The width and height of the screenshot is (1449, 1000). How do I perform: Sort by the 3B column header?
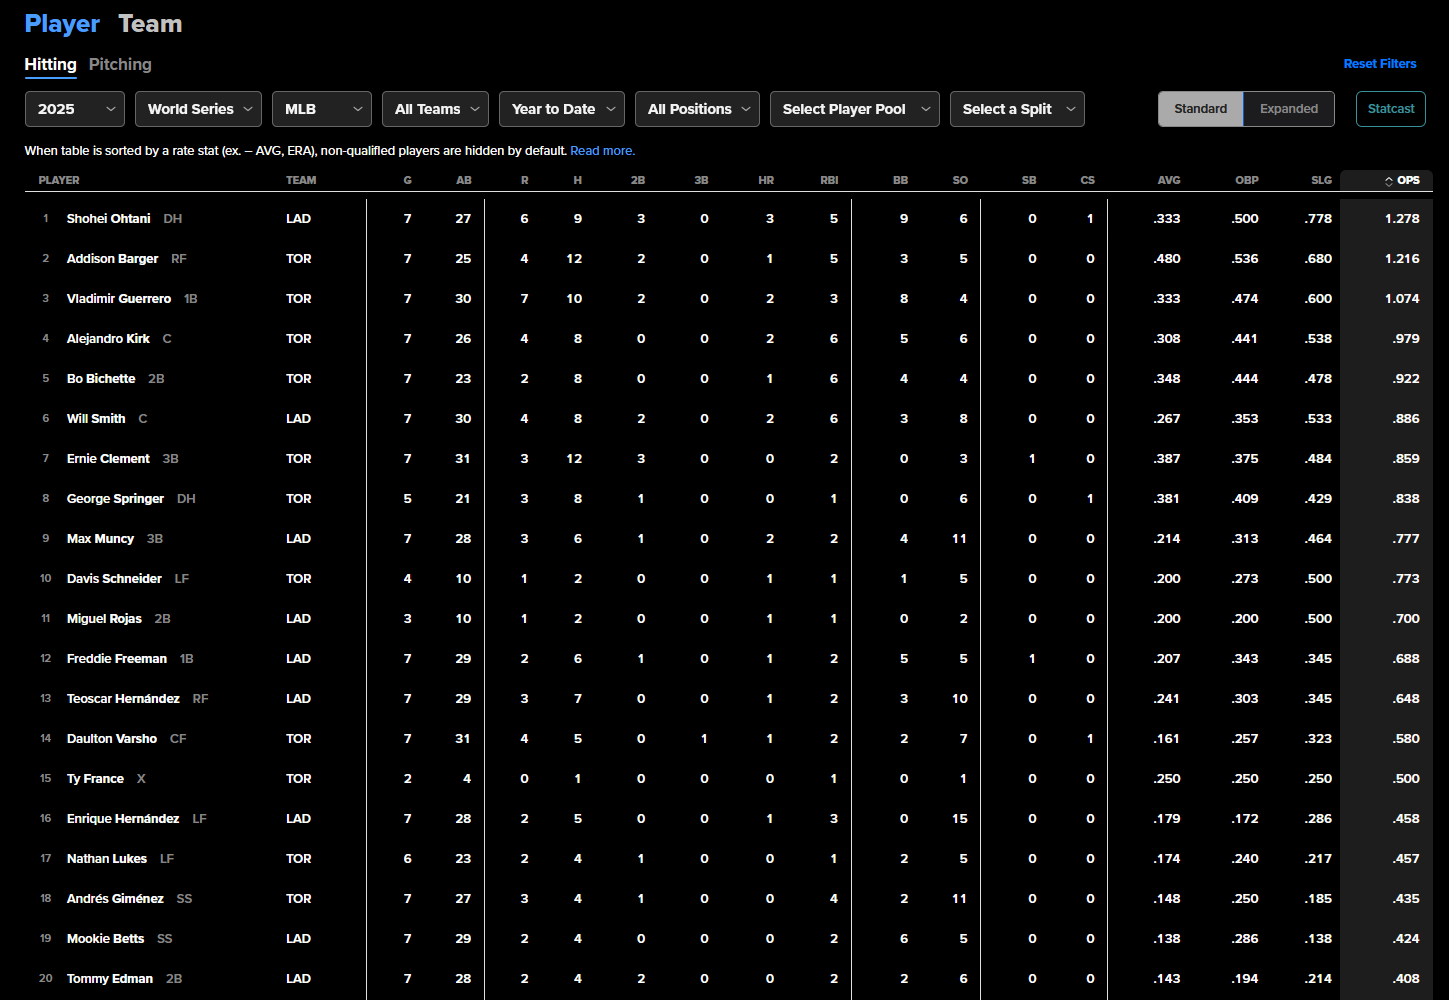point(701,181)
